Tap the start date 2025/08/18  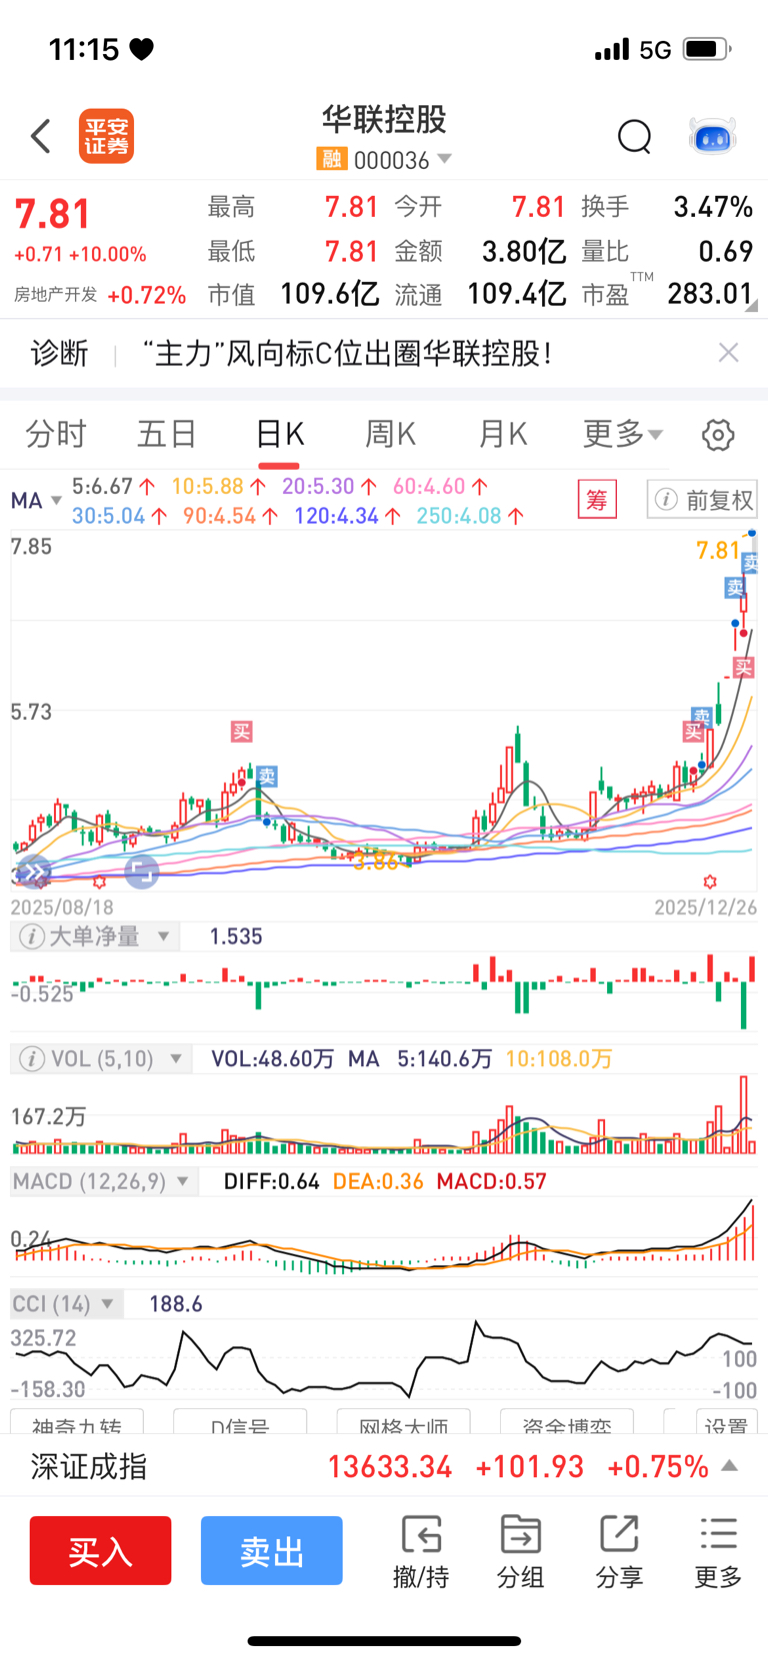coord(62,907)
